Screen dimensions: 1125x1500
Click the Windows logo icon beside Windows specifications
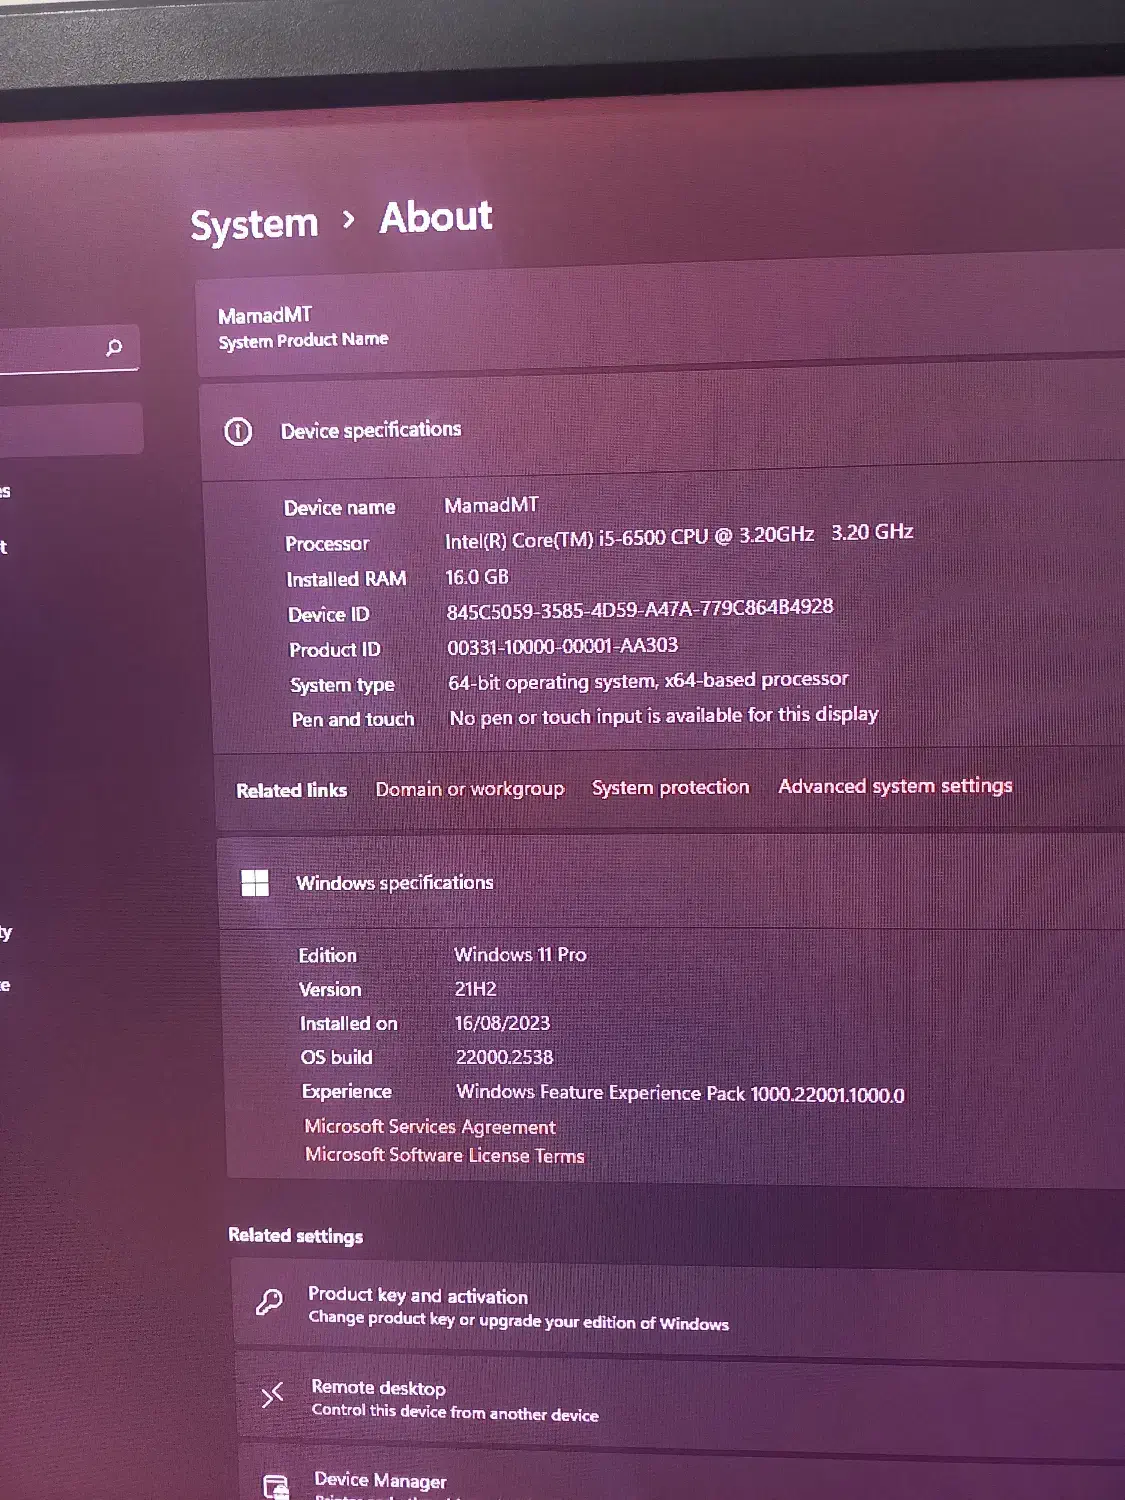(255, 883)
